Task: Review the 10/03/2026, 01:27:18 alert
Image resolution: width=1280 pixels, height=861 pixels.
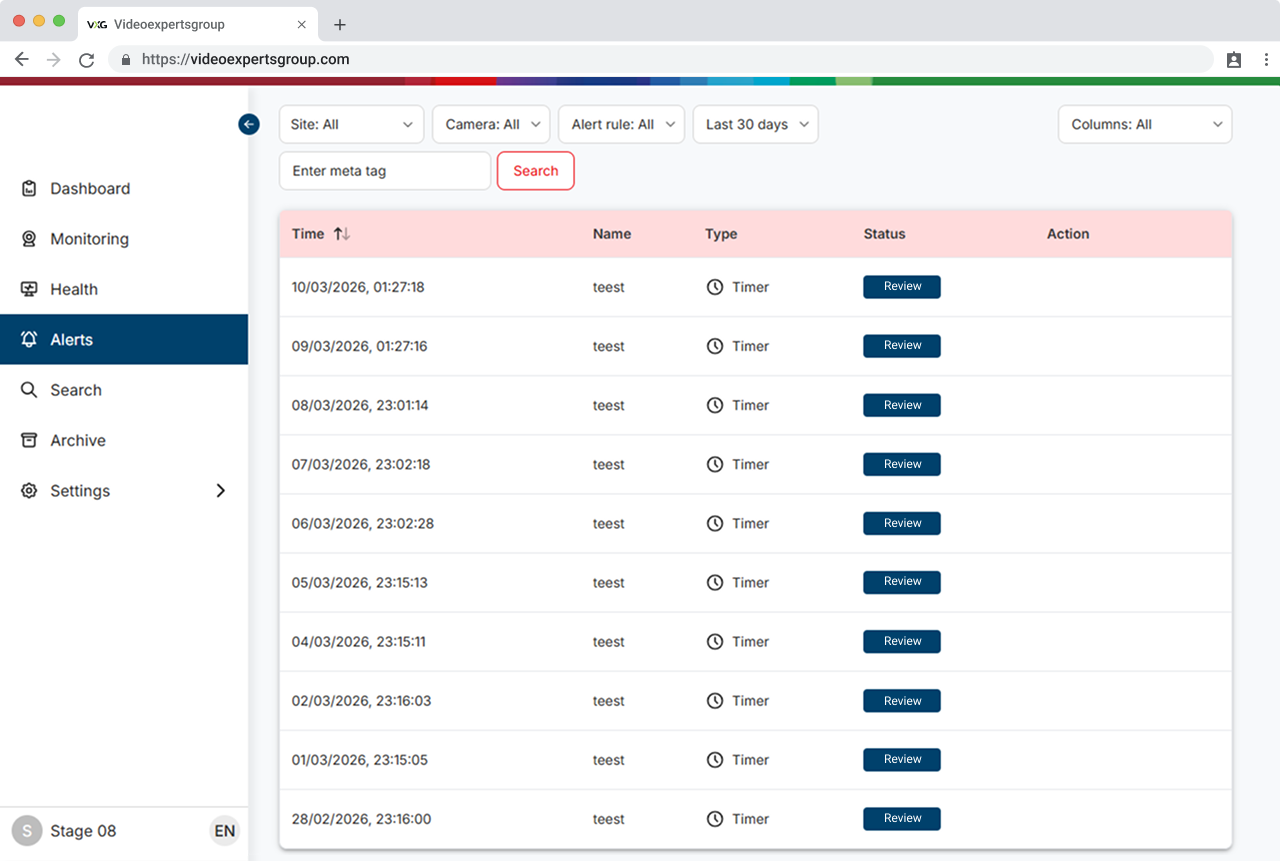Action: click(902, 287)
